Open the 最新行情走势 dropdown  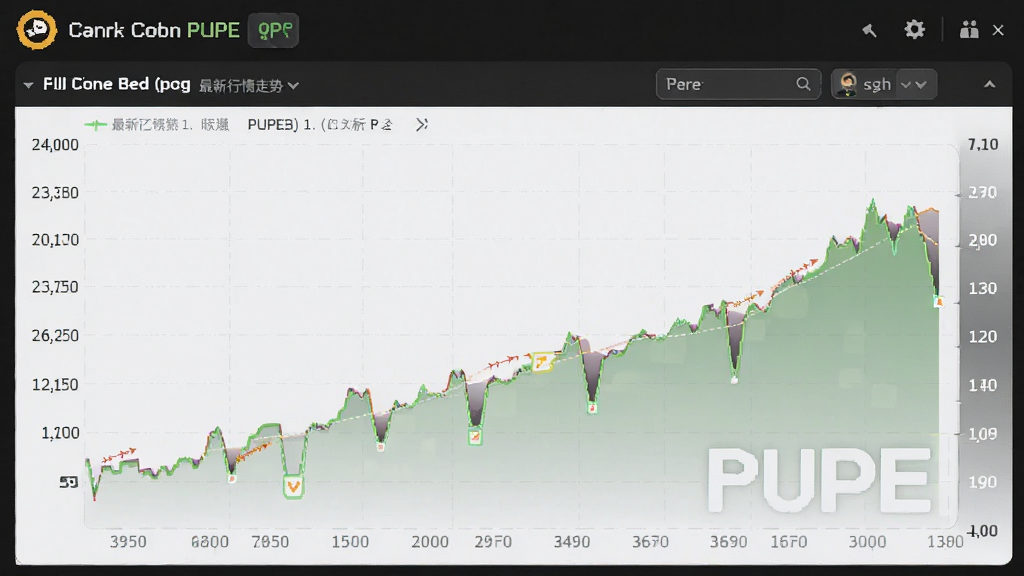coord(249,86)
